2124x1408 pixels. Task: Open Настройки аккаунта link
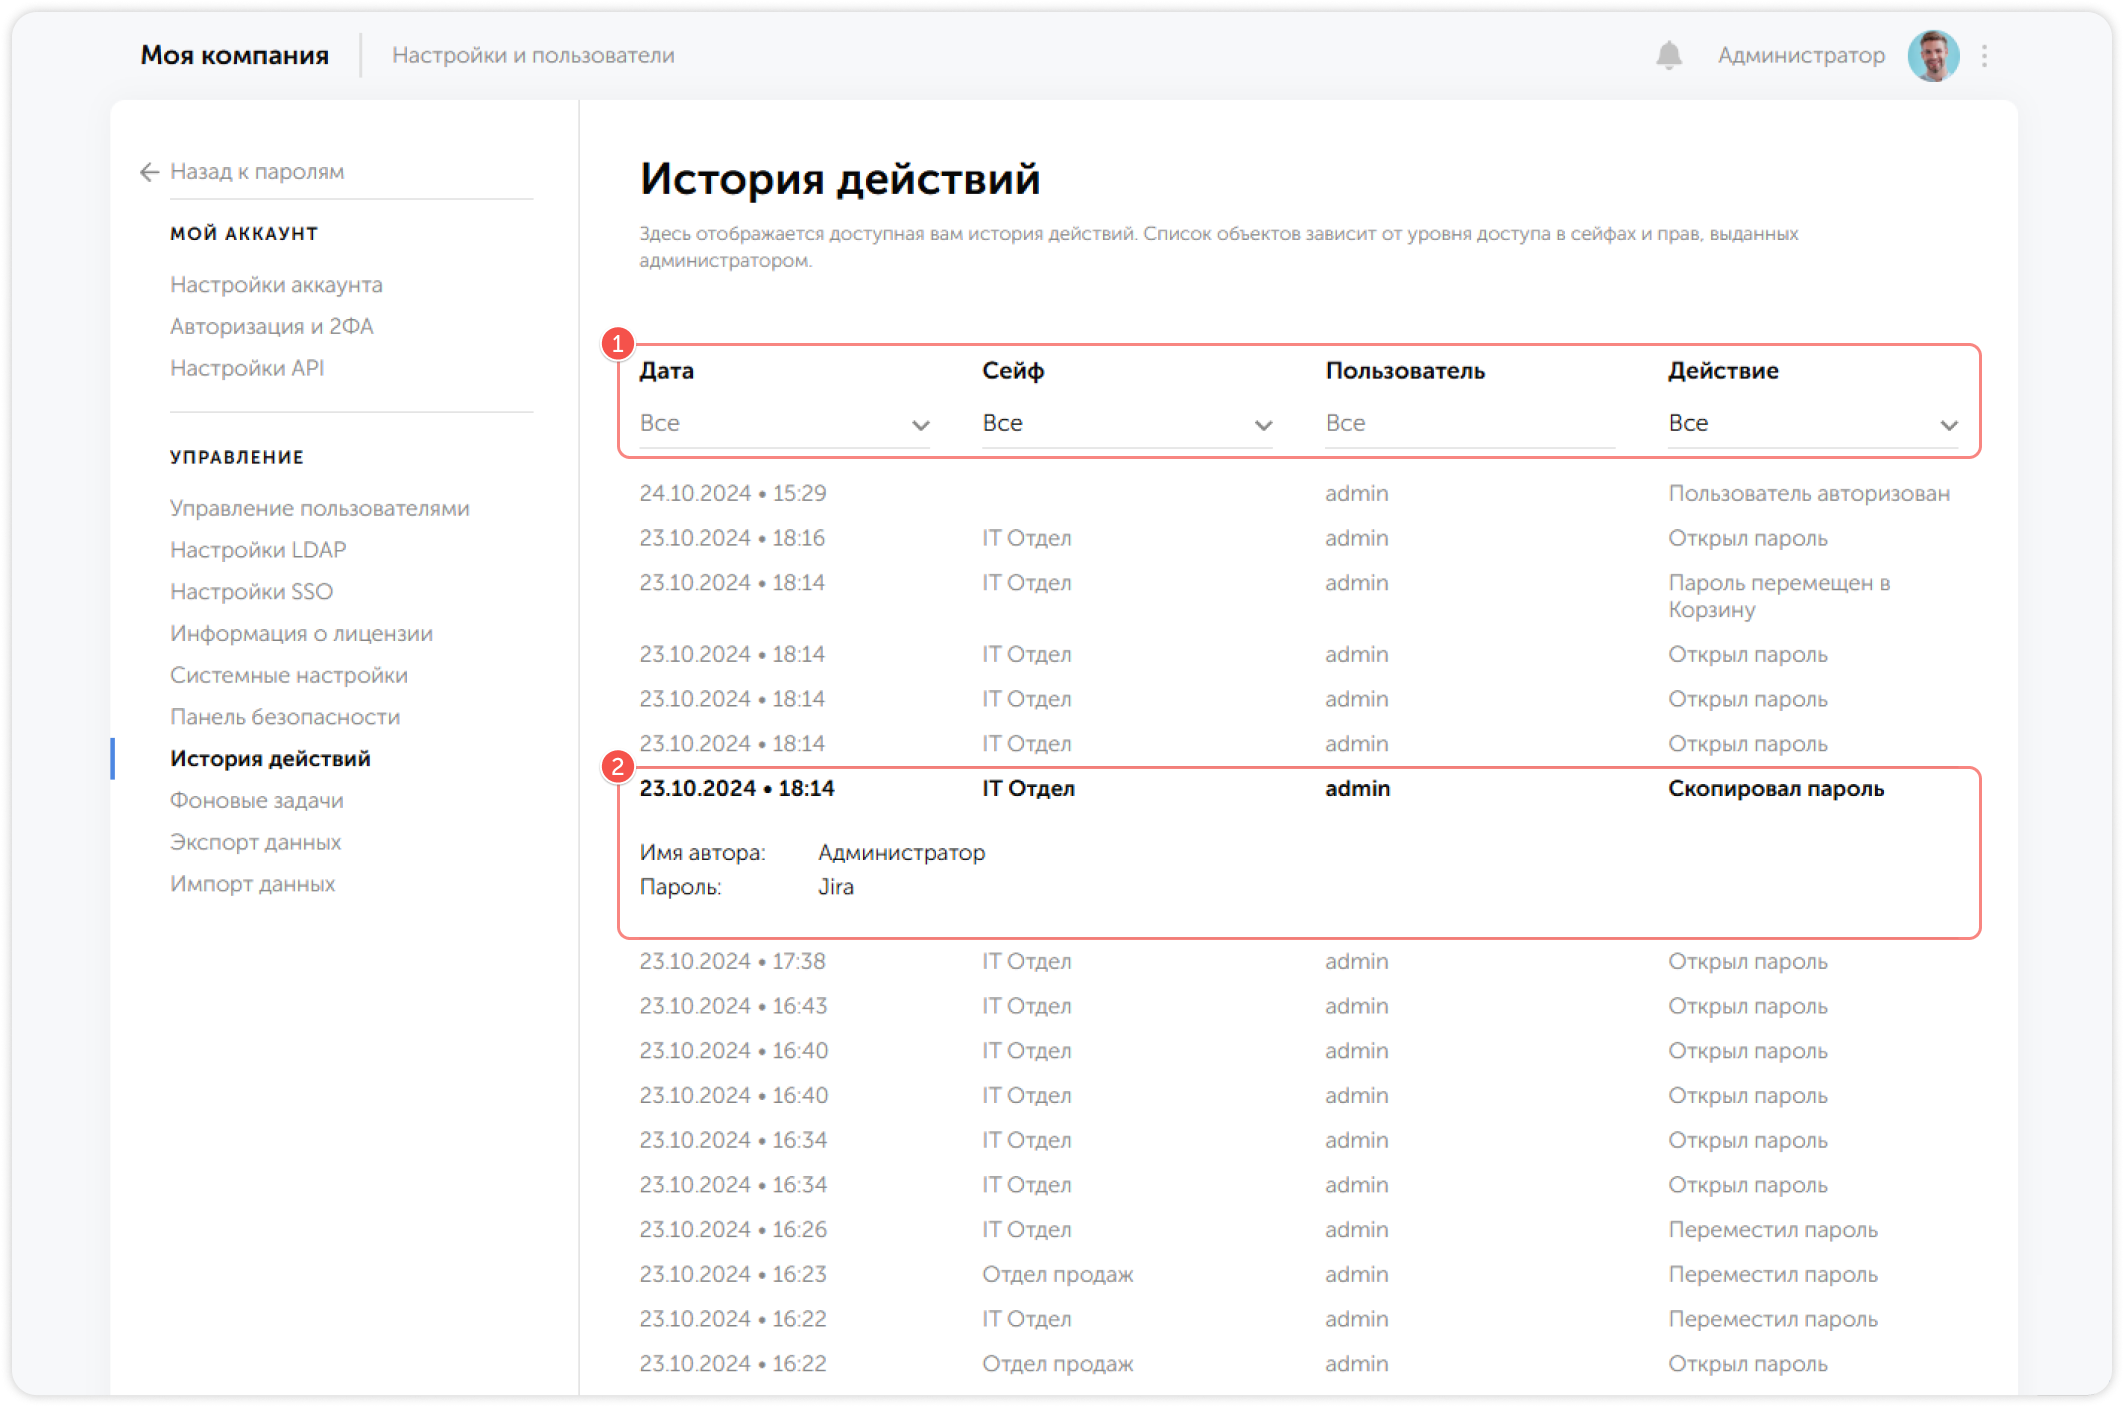(276, 285)
